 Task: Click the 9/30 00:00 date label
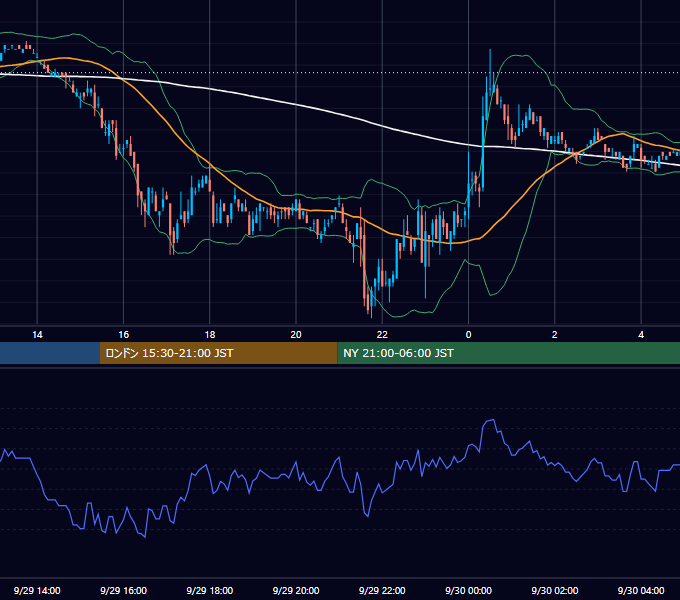[468, 590]
